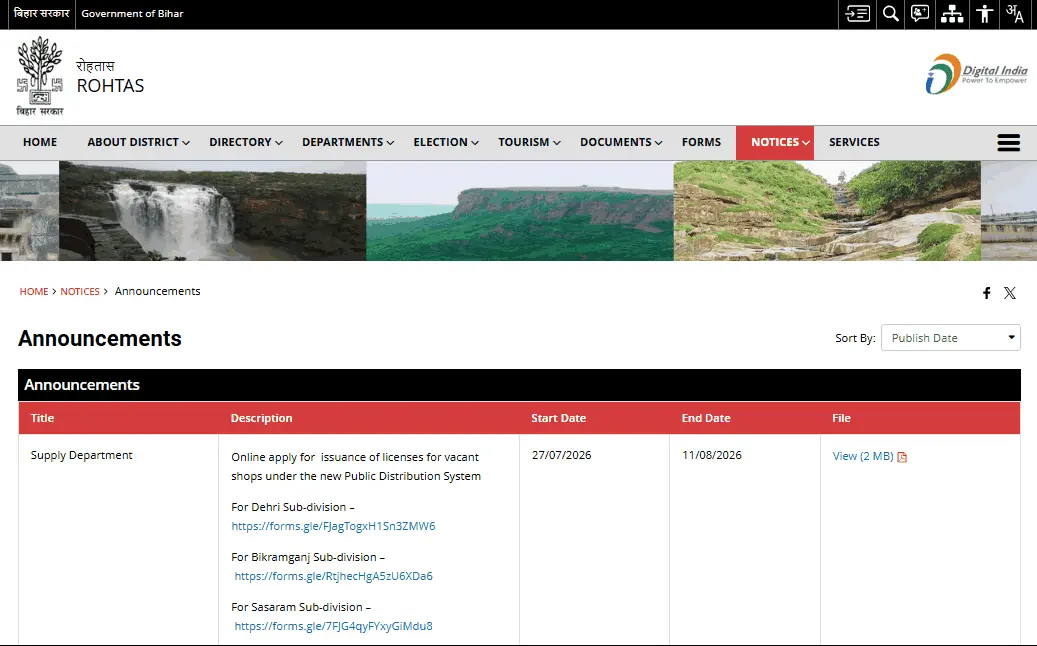Open the Dehri Sub-division form link
Image resolution: width=1037 pixels, height=646 pixels.
click(x=333, y=526)
